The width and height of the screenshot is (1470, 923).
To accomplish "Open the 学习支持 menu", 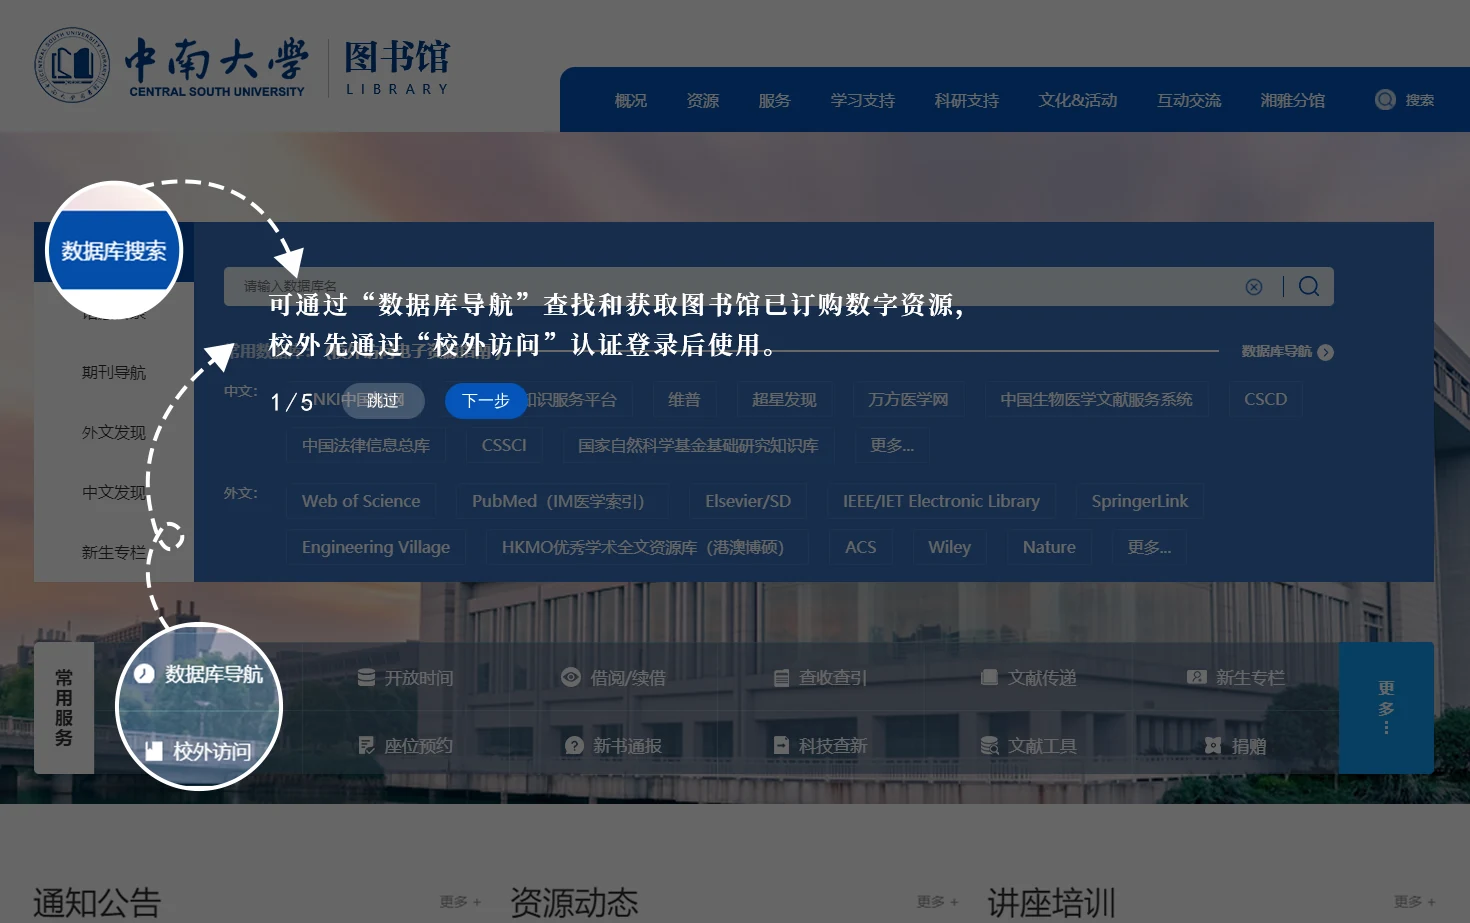I will (863, 100).
